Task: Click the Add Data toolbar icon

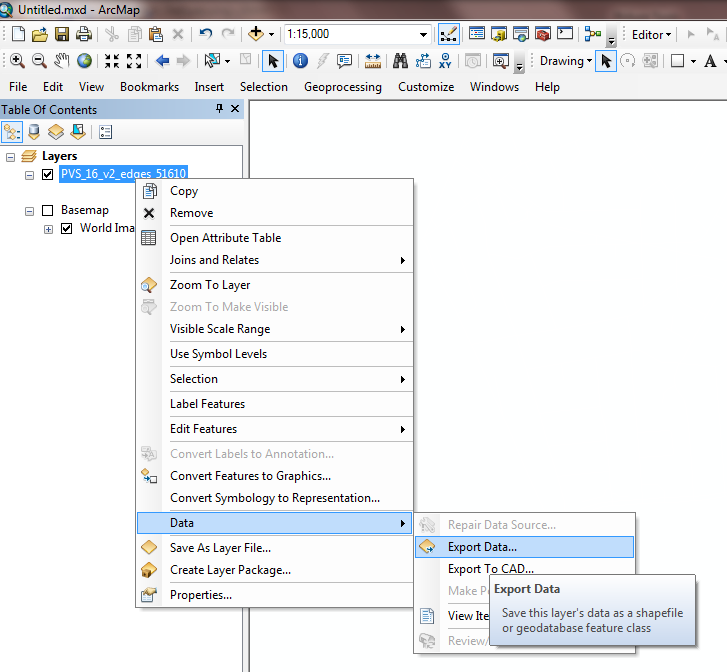Action: (256, 34)
